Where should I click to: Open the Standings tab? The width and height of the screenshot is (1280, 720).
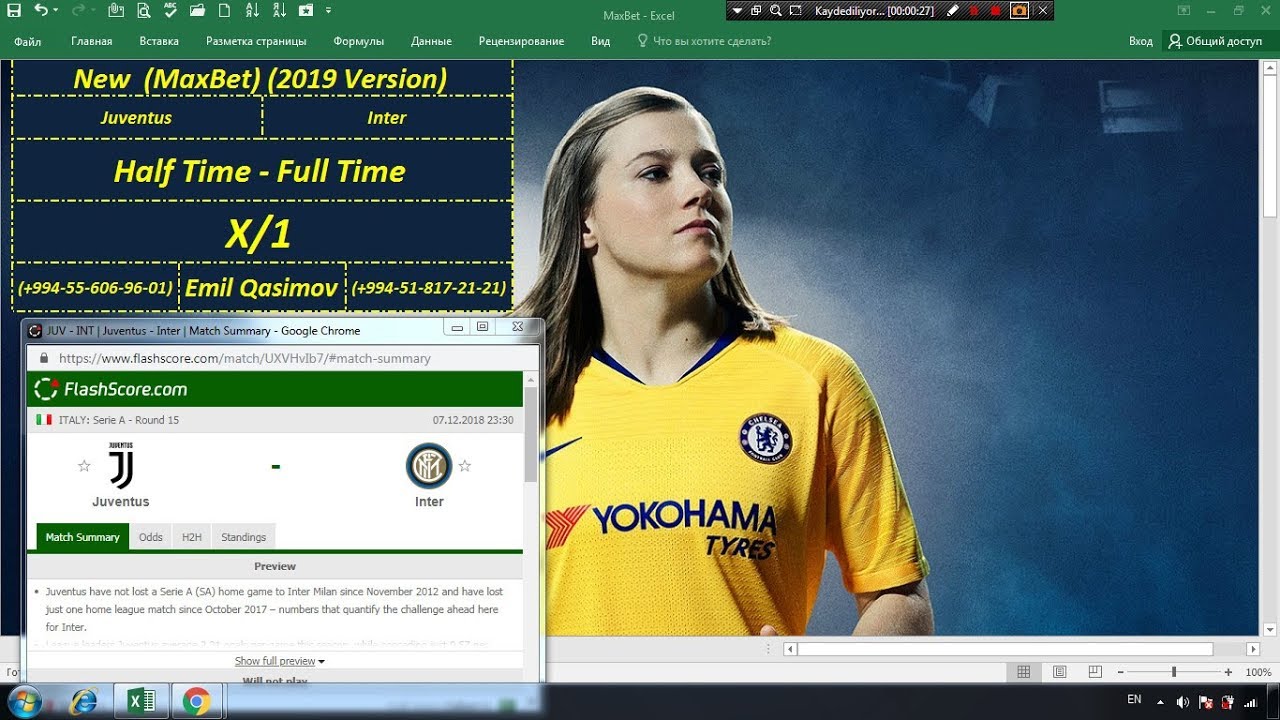coord(244,537)
